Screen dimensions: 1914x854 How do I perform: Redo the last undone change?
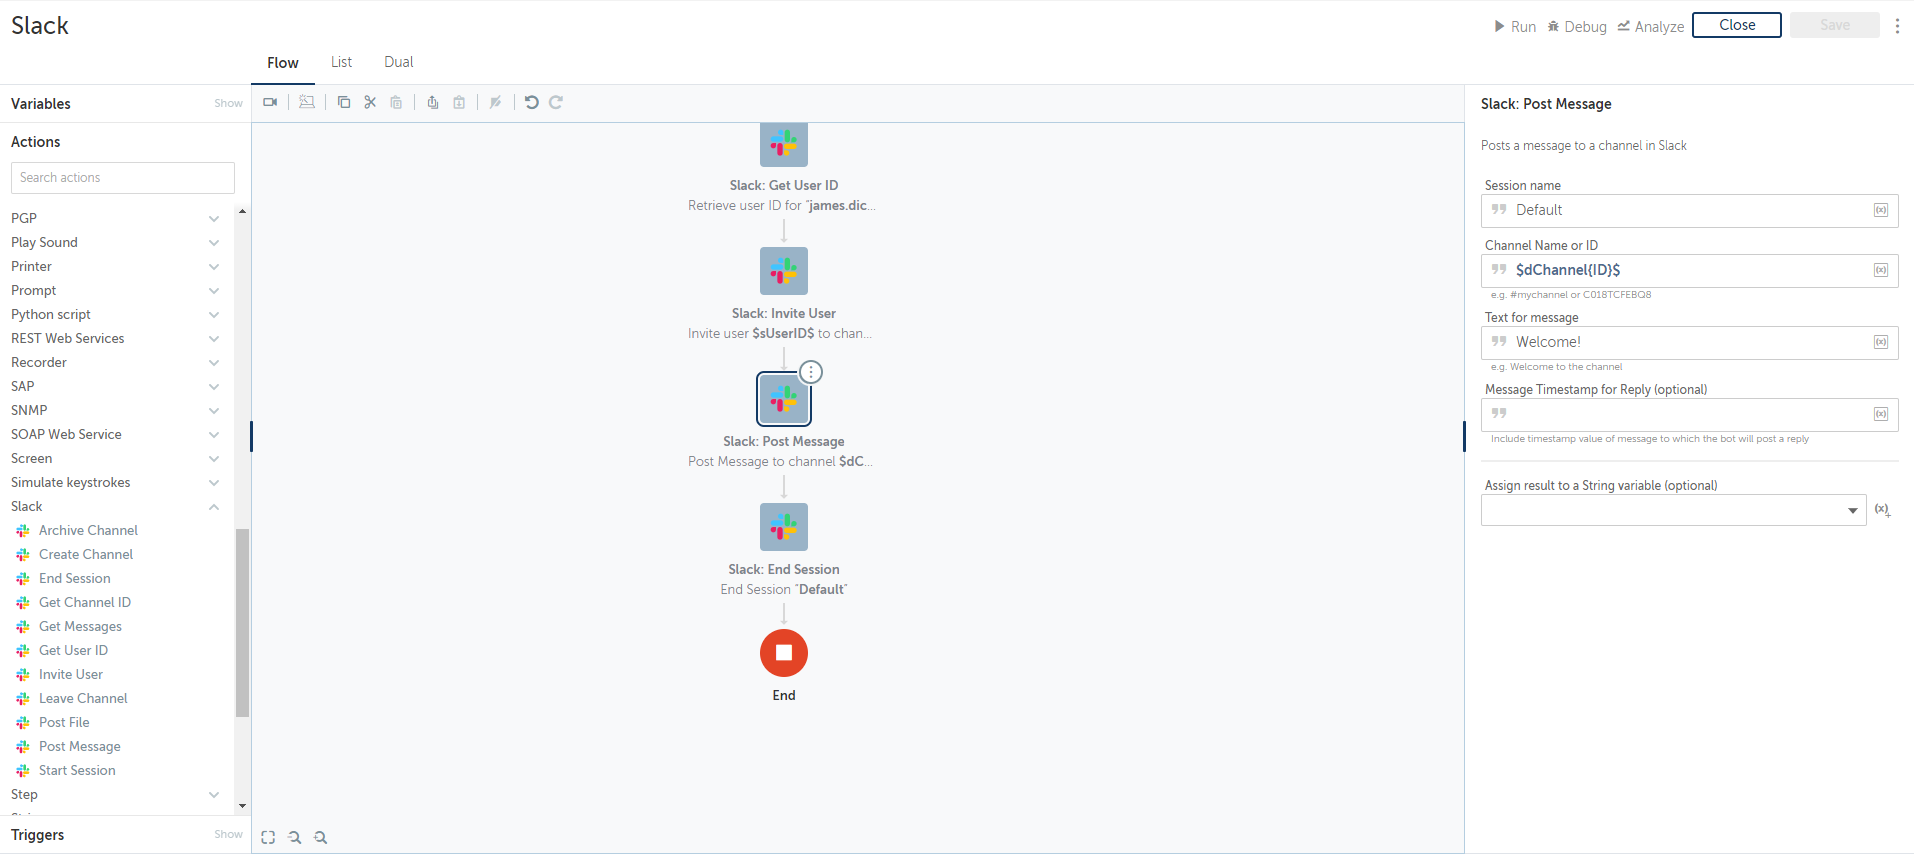[x=556, y=102]
